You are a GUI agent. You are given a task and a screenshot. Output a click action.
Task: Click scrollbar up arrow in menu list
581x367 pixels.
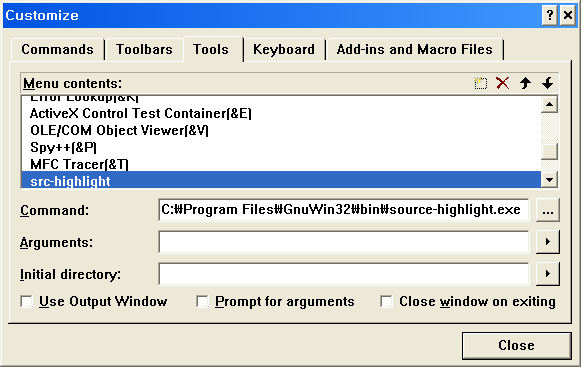[550, 105]
